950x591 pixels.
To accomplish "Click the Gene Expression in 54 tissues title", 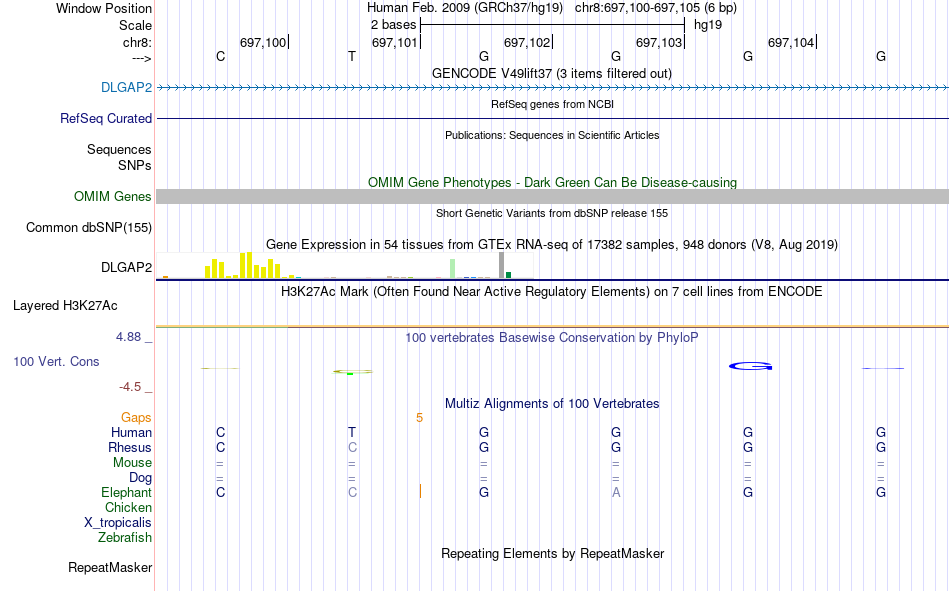I will click(x=552, y=244).
